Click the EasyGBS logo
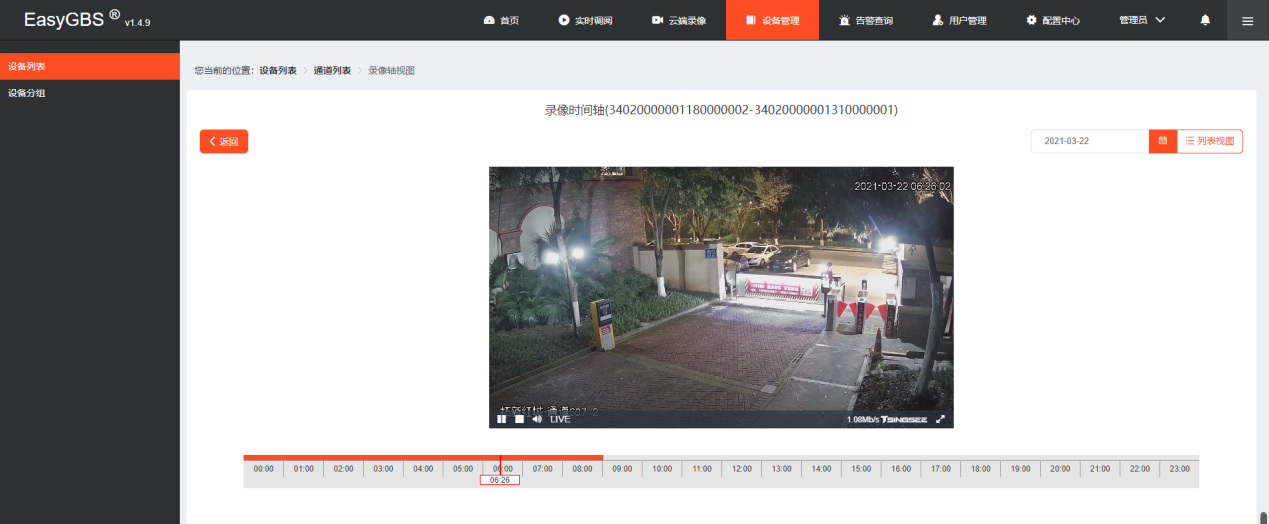The height and width of the screenshot is (524, 1269). coord(72,19)
